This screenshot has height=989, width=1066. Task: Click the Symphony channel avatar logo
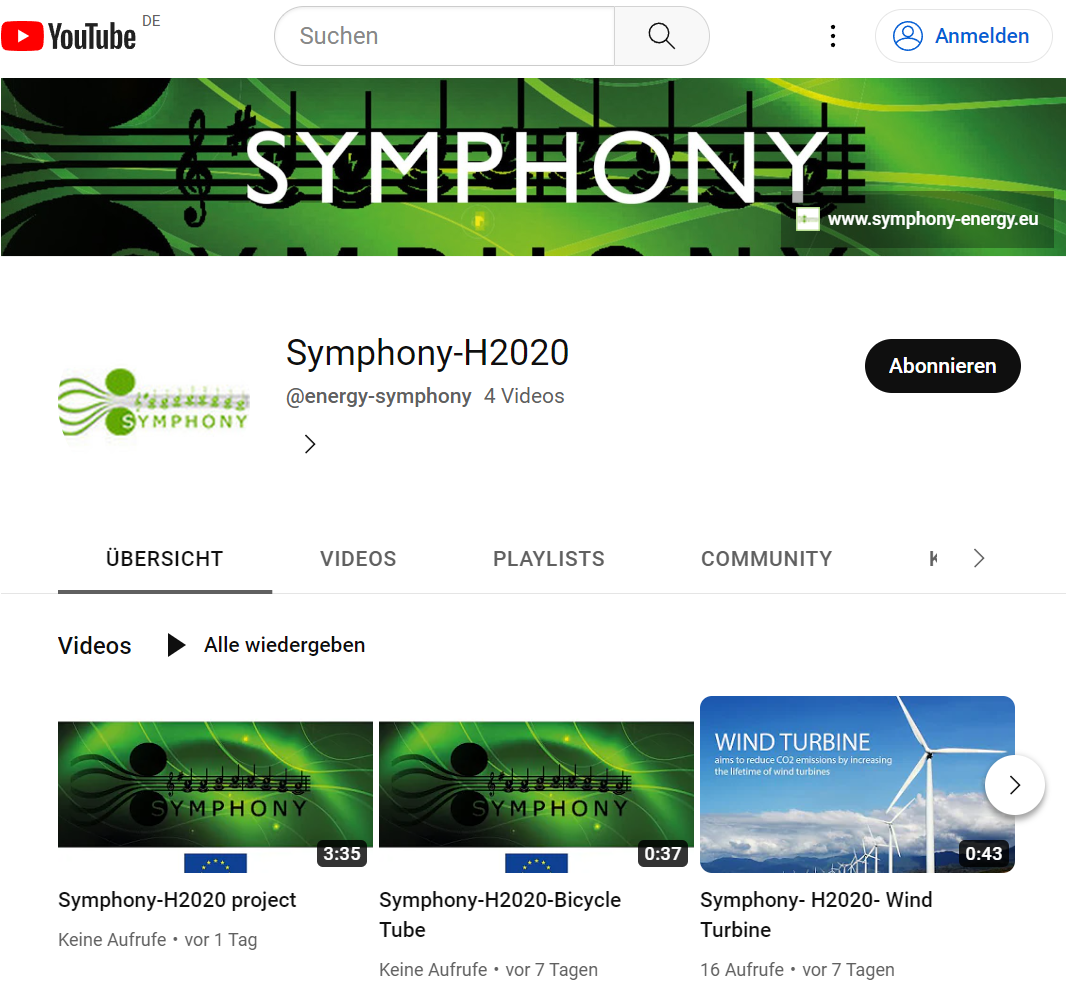pyautogui.click(x=154, y=403)
